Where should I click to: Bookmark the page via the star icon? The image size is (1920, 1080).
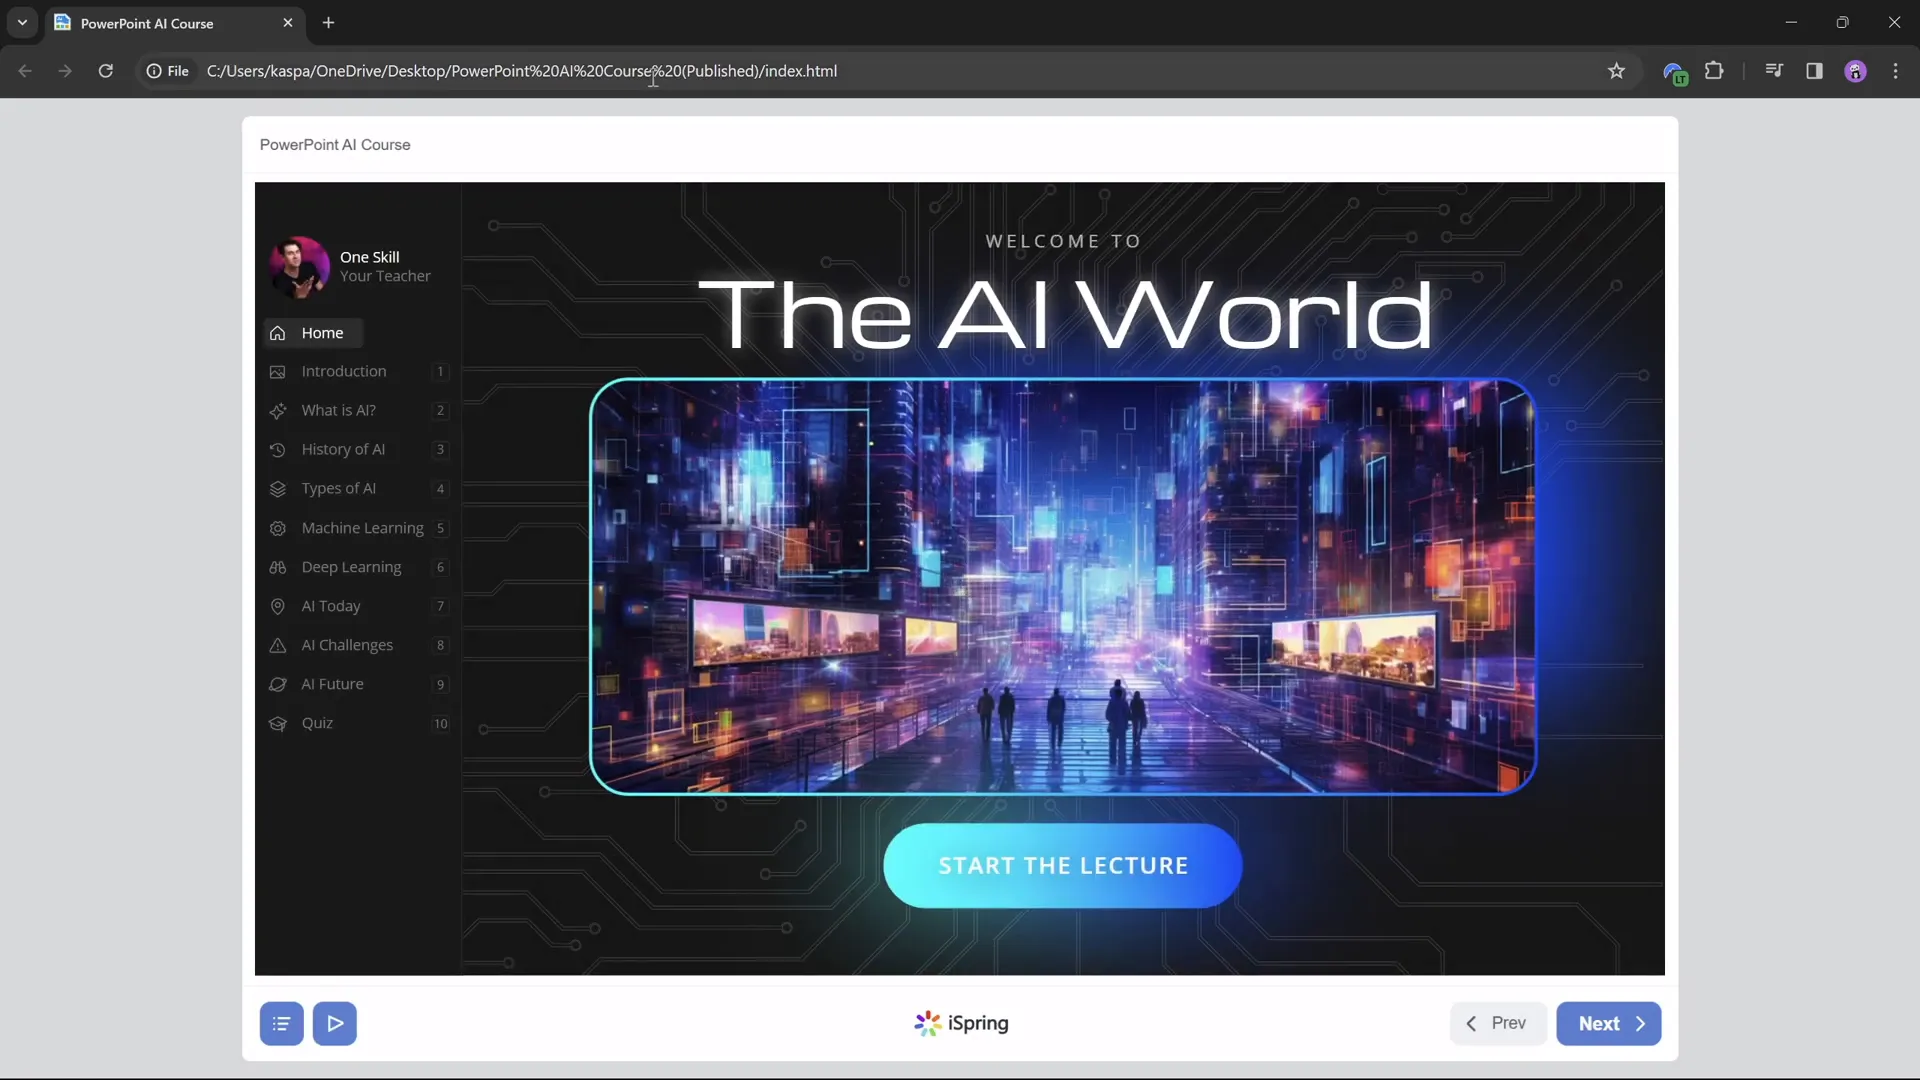pyautogui.click(x=1617, y=71)
